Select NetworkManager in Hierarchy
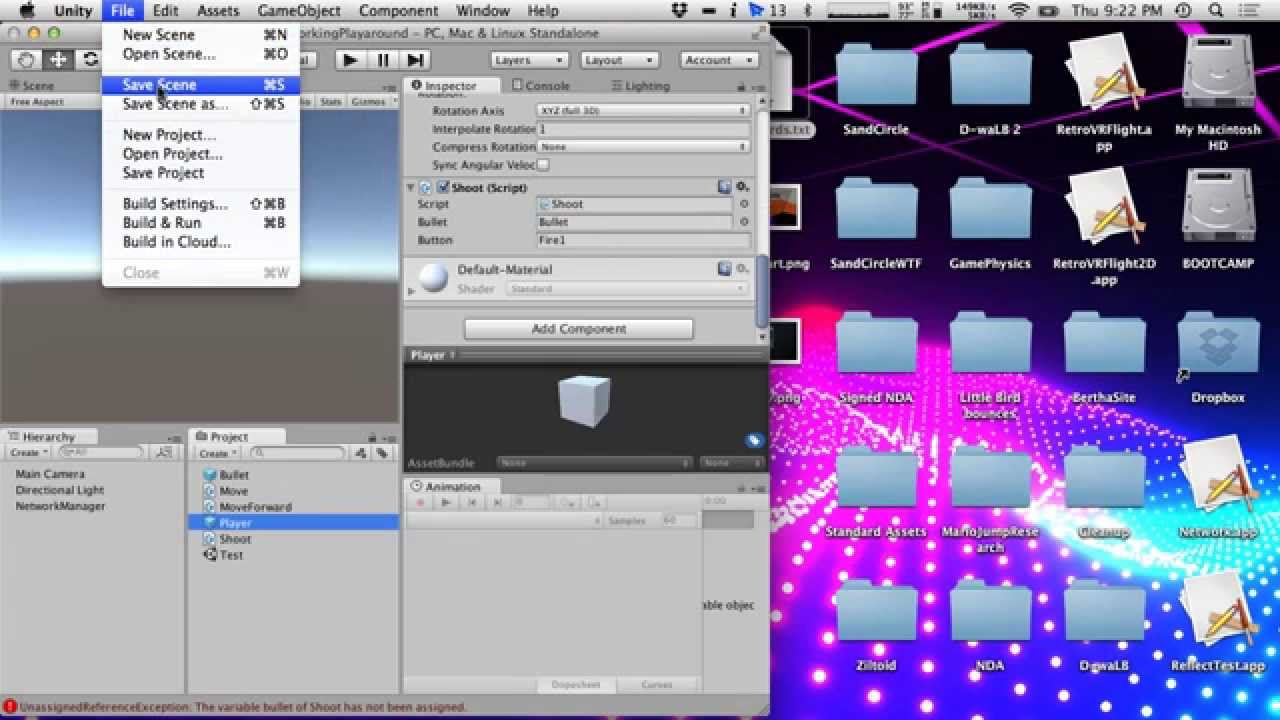Image resolution: width=1280 pixels, height=720 pixels. click(x=60, y=506)
